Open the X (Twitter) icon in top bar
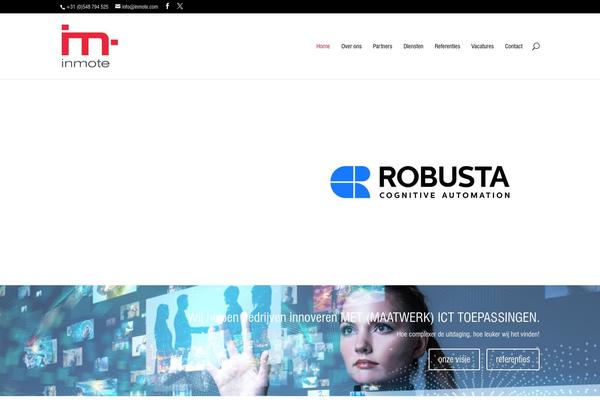The image size is (600, 400). [x=180, y=6]
